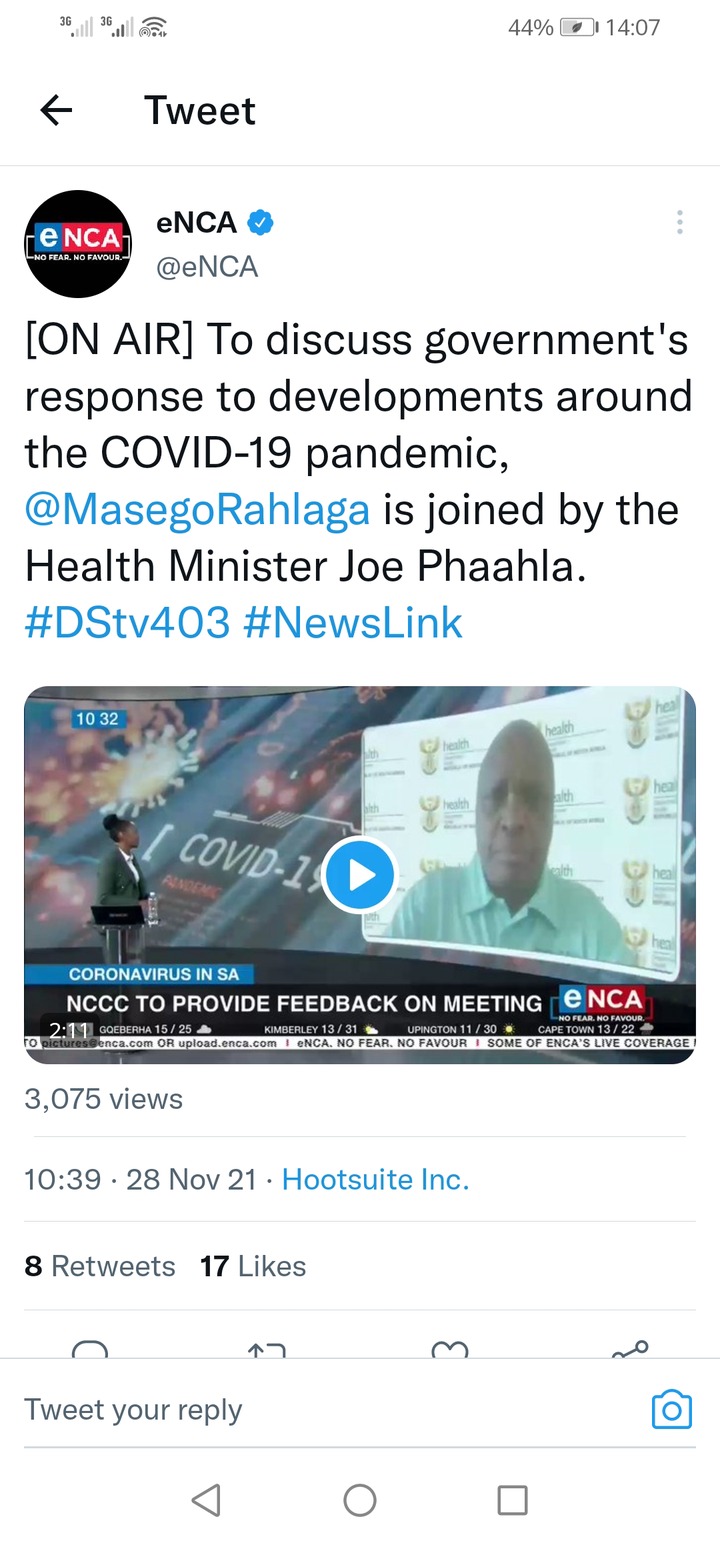Viewport: 720px width, 1541px height.
Task: Open the three-dot tweet options menu
Action: 679,222
